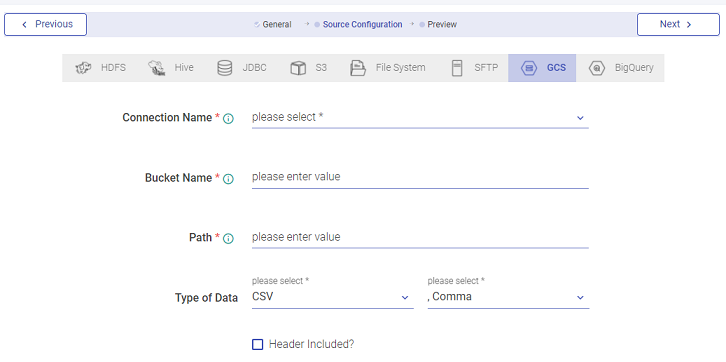Switch to the S3 source tab
Screen dimensions: 726x362
point(308,68)
